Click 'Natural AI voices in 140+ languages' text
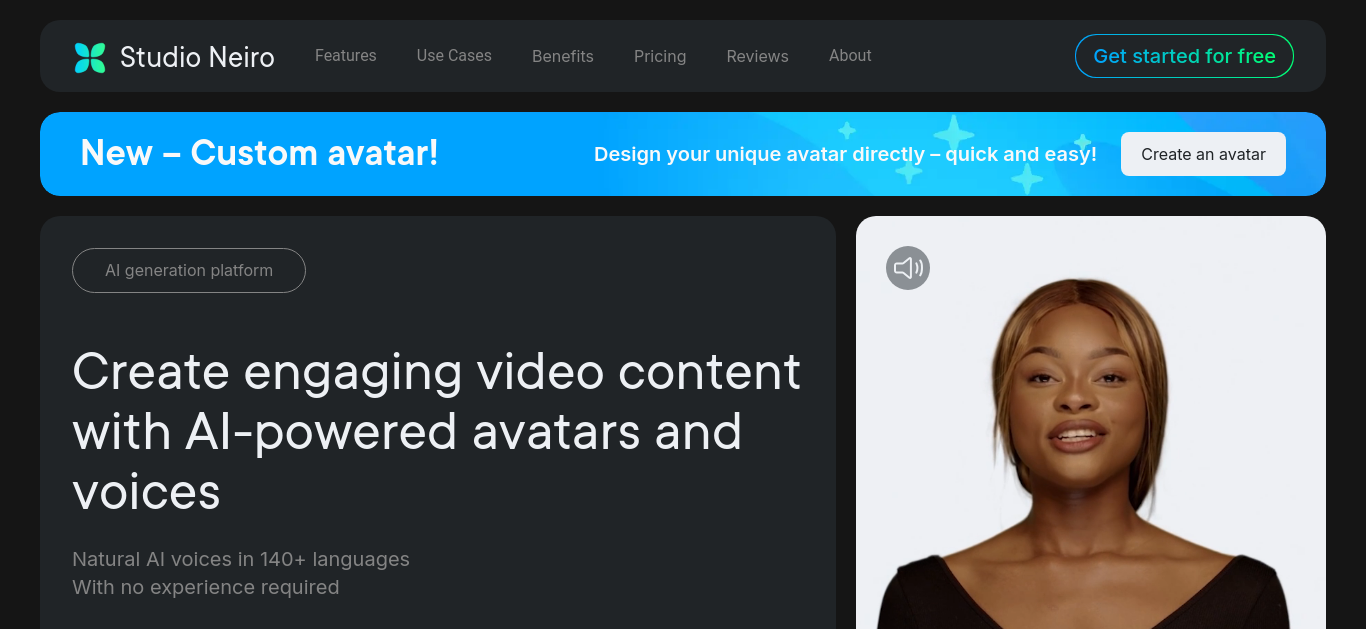 point(241,559)
